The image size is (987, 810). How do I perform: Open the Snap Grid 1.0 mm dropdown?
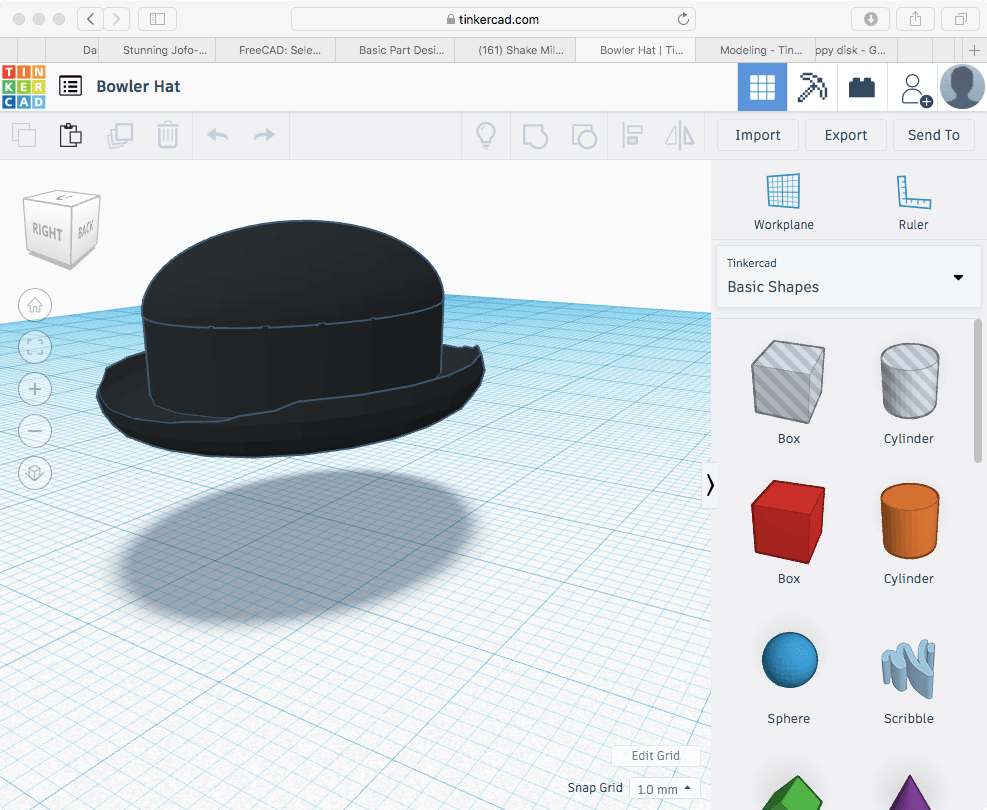664,789
